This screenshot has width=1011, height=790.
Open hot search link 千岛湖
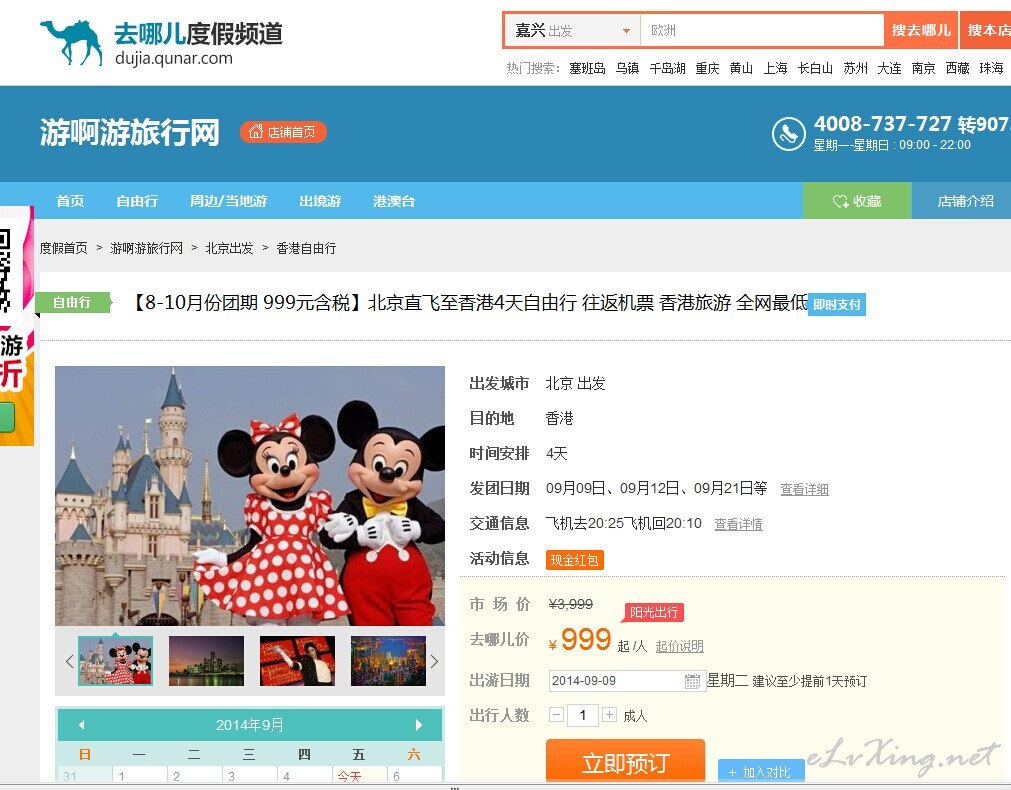667,68
